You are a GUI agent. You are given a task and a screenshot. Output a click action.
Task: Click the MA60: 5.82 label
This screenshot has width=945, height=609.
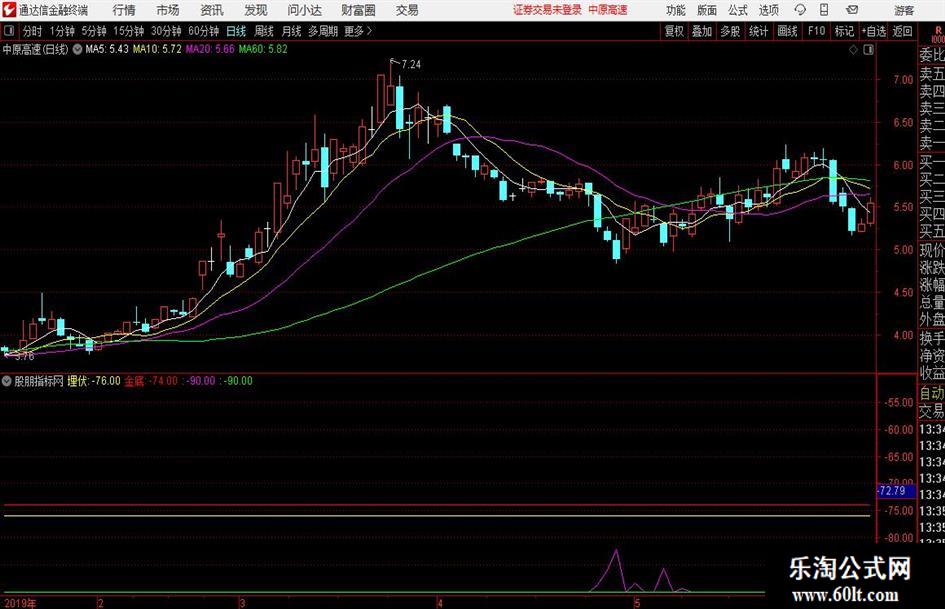[x=263, y=49]
